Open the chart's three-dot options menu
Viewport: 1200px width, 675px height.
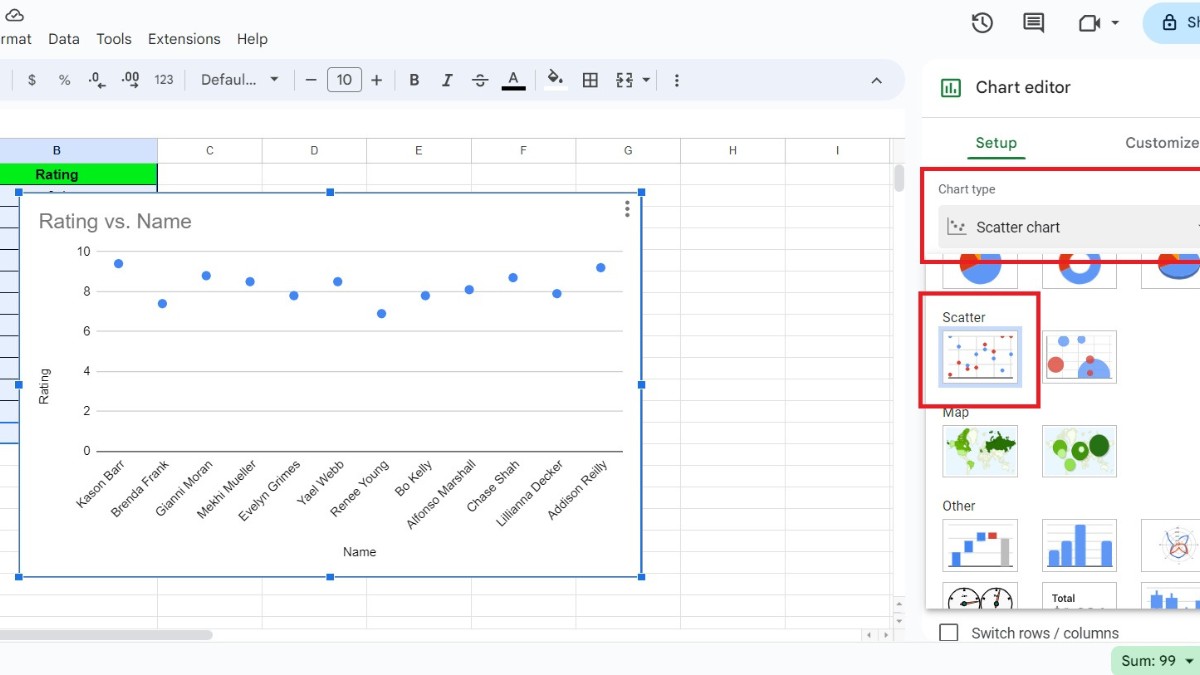pyautogui.click(x=627, y=209)
